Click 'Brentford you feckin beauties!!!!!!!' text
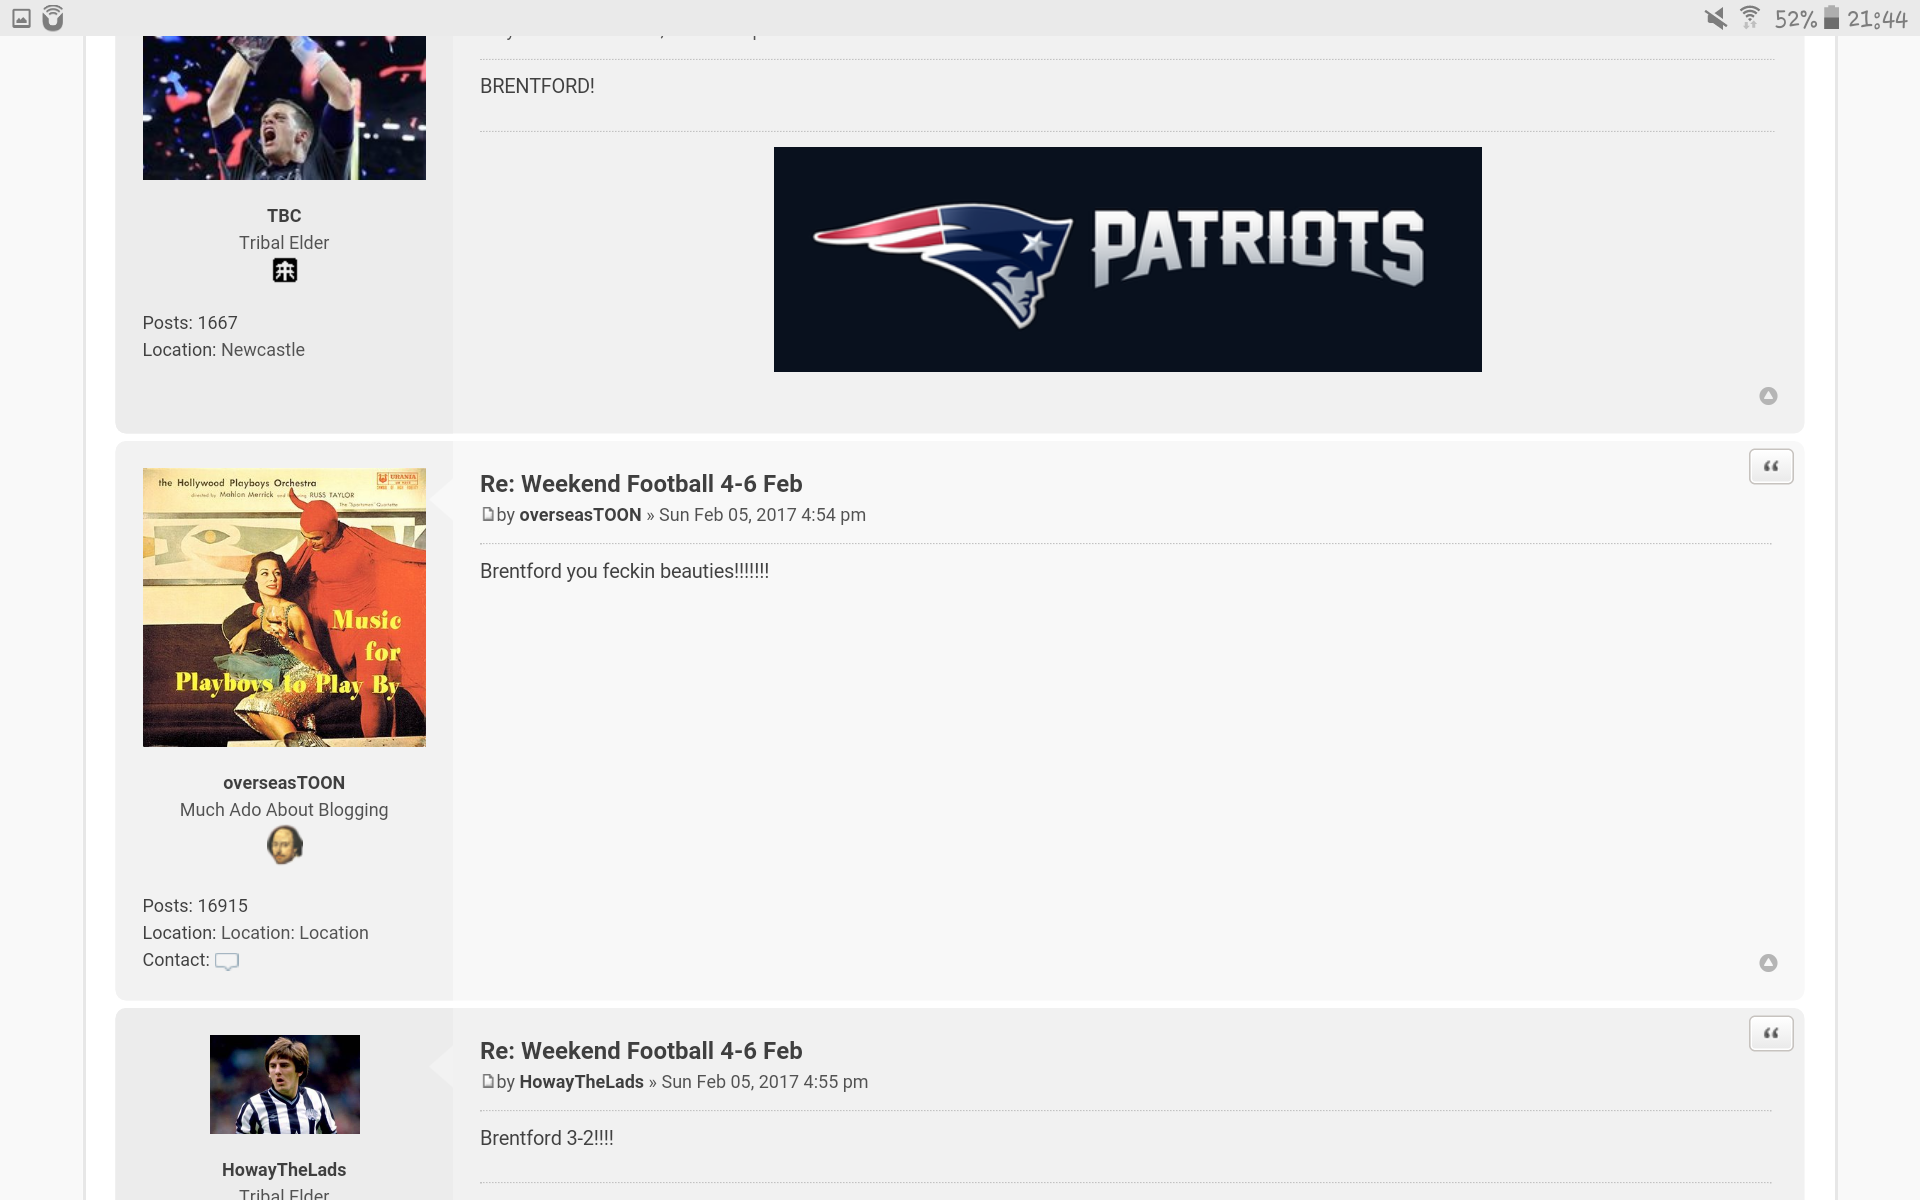 point(624,571)
